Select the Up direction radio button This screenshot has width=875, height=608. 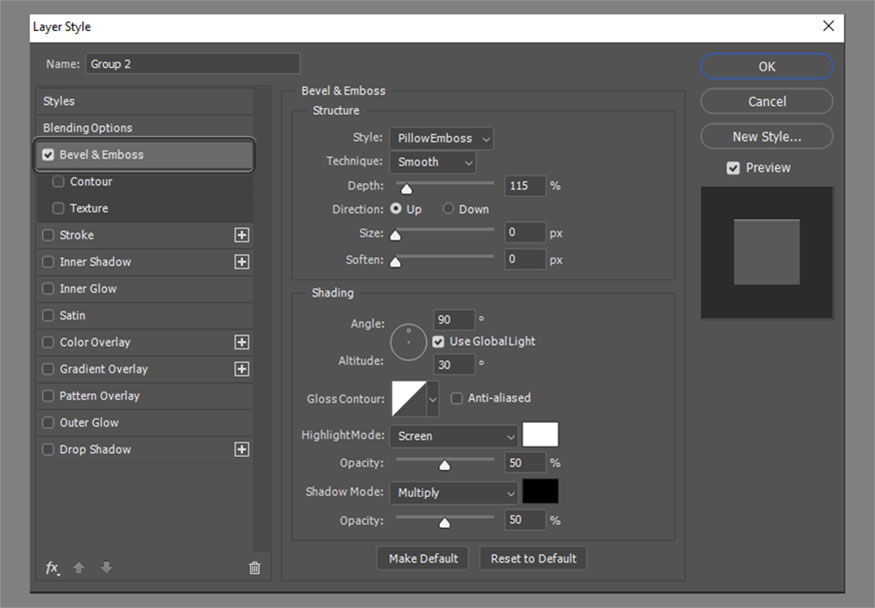[396, 209]
